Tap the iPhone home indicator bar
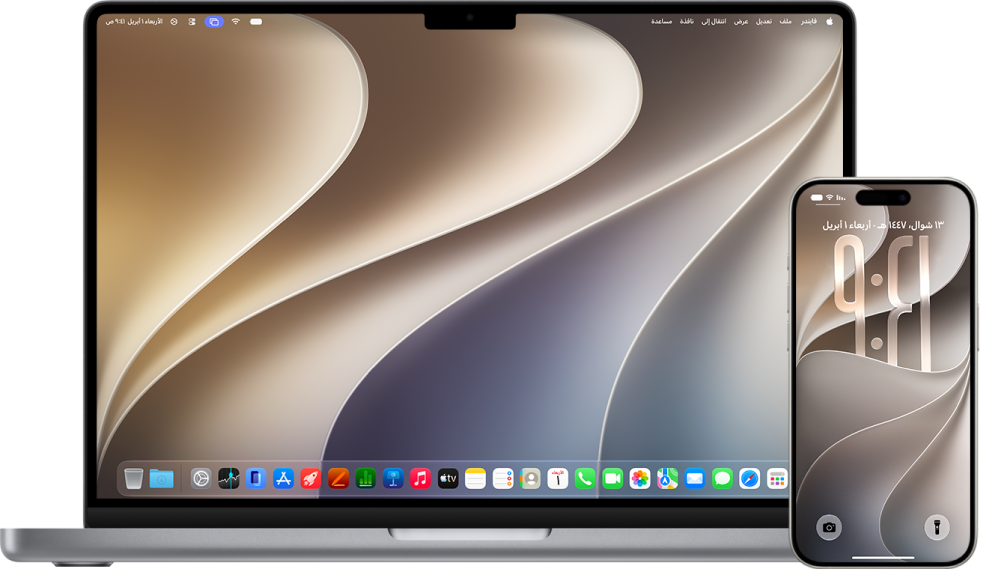The width and height of the screenshot is (982, 572). coord(883,558)
